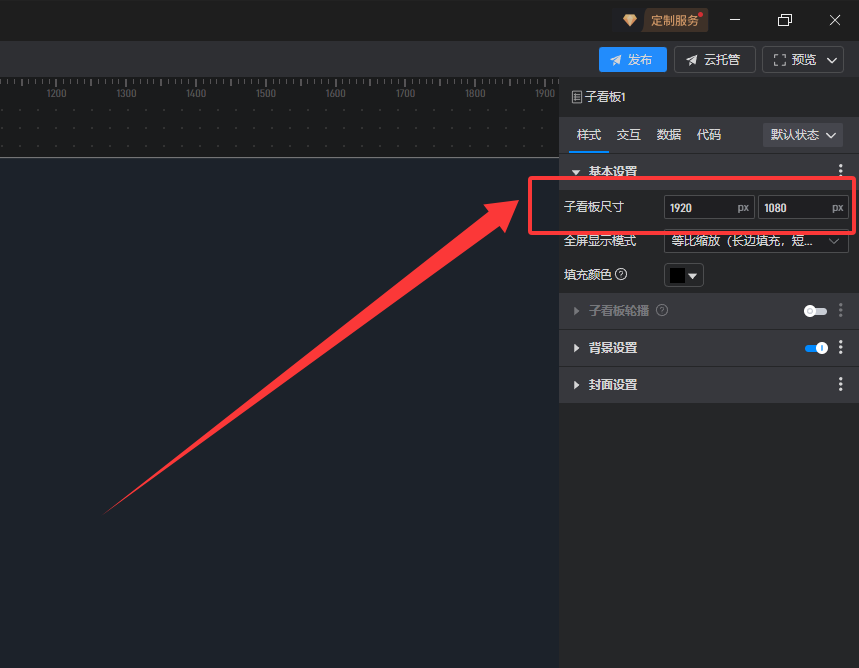This screenshot has height=668, width=859.
Task: Switch to the 数据 tab
Action: click(668, 135)
